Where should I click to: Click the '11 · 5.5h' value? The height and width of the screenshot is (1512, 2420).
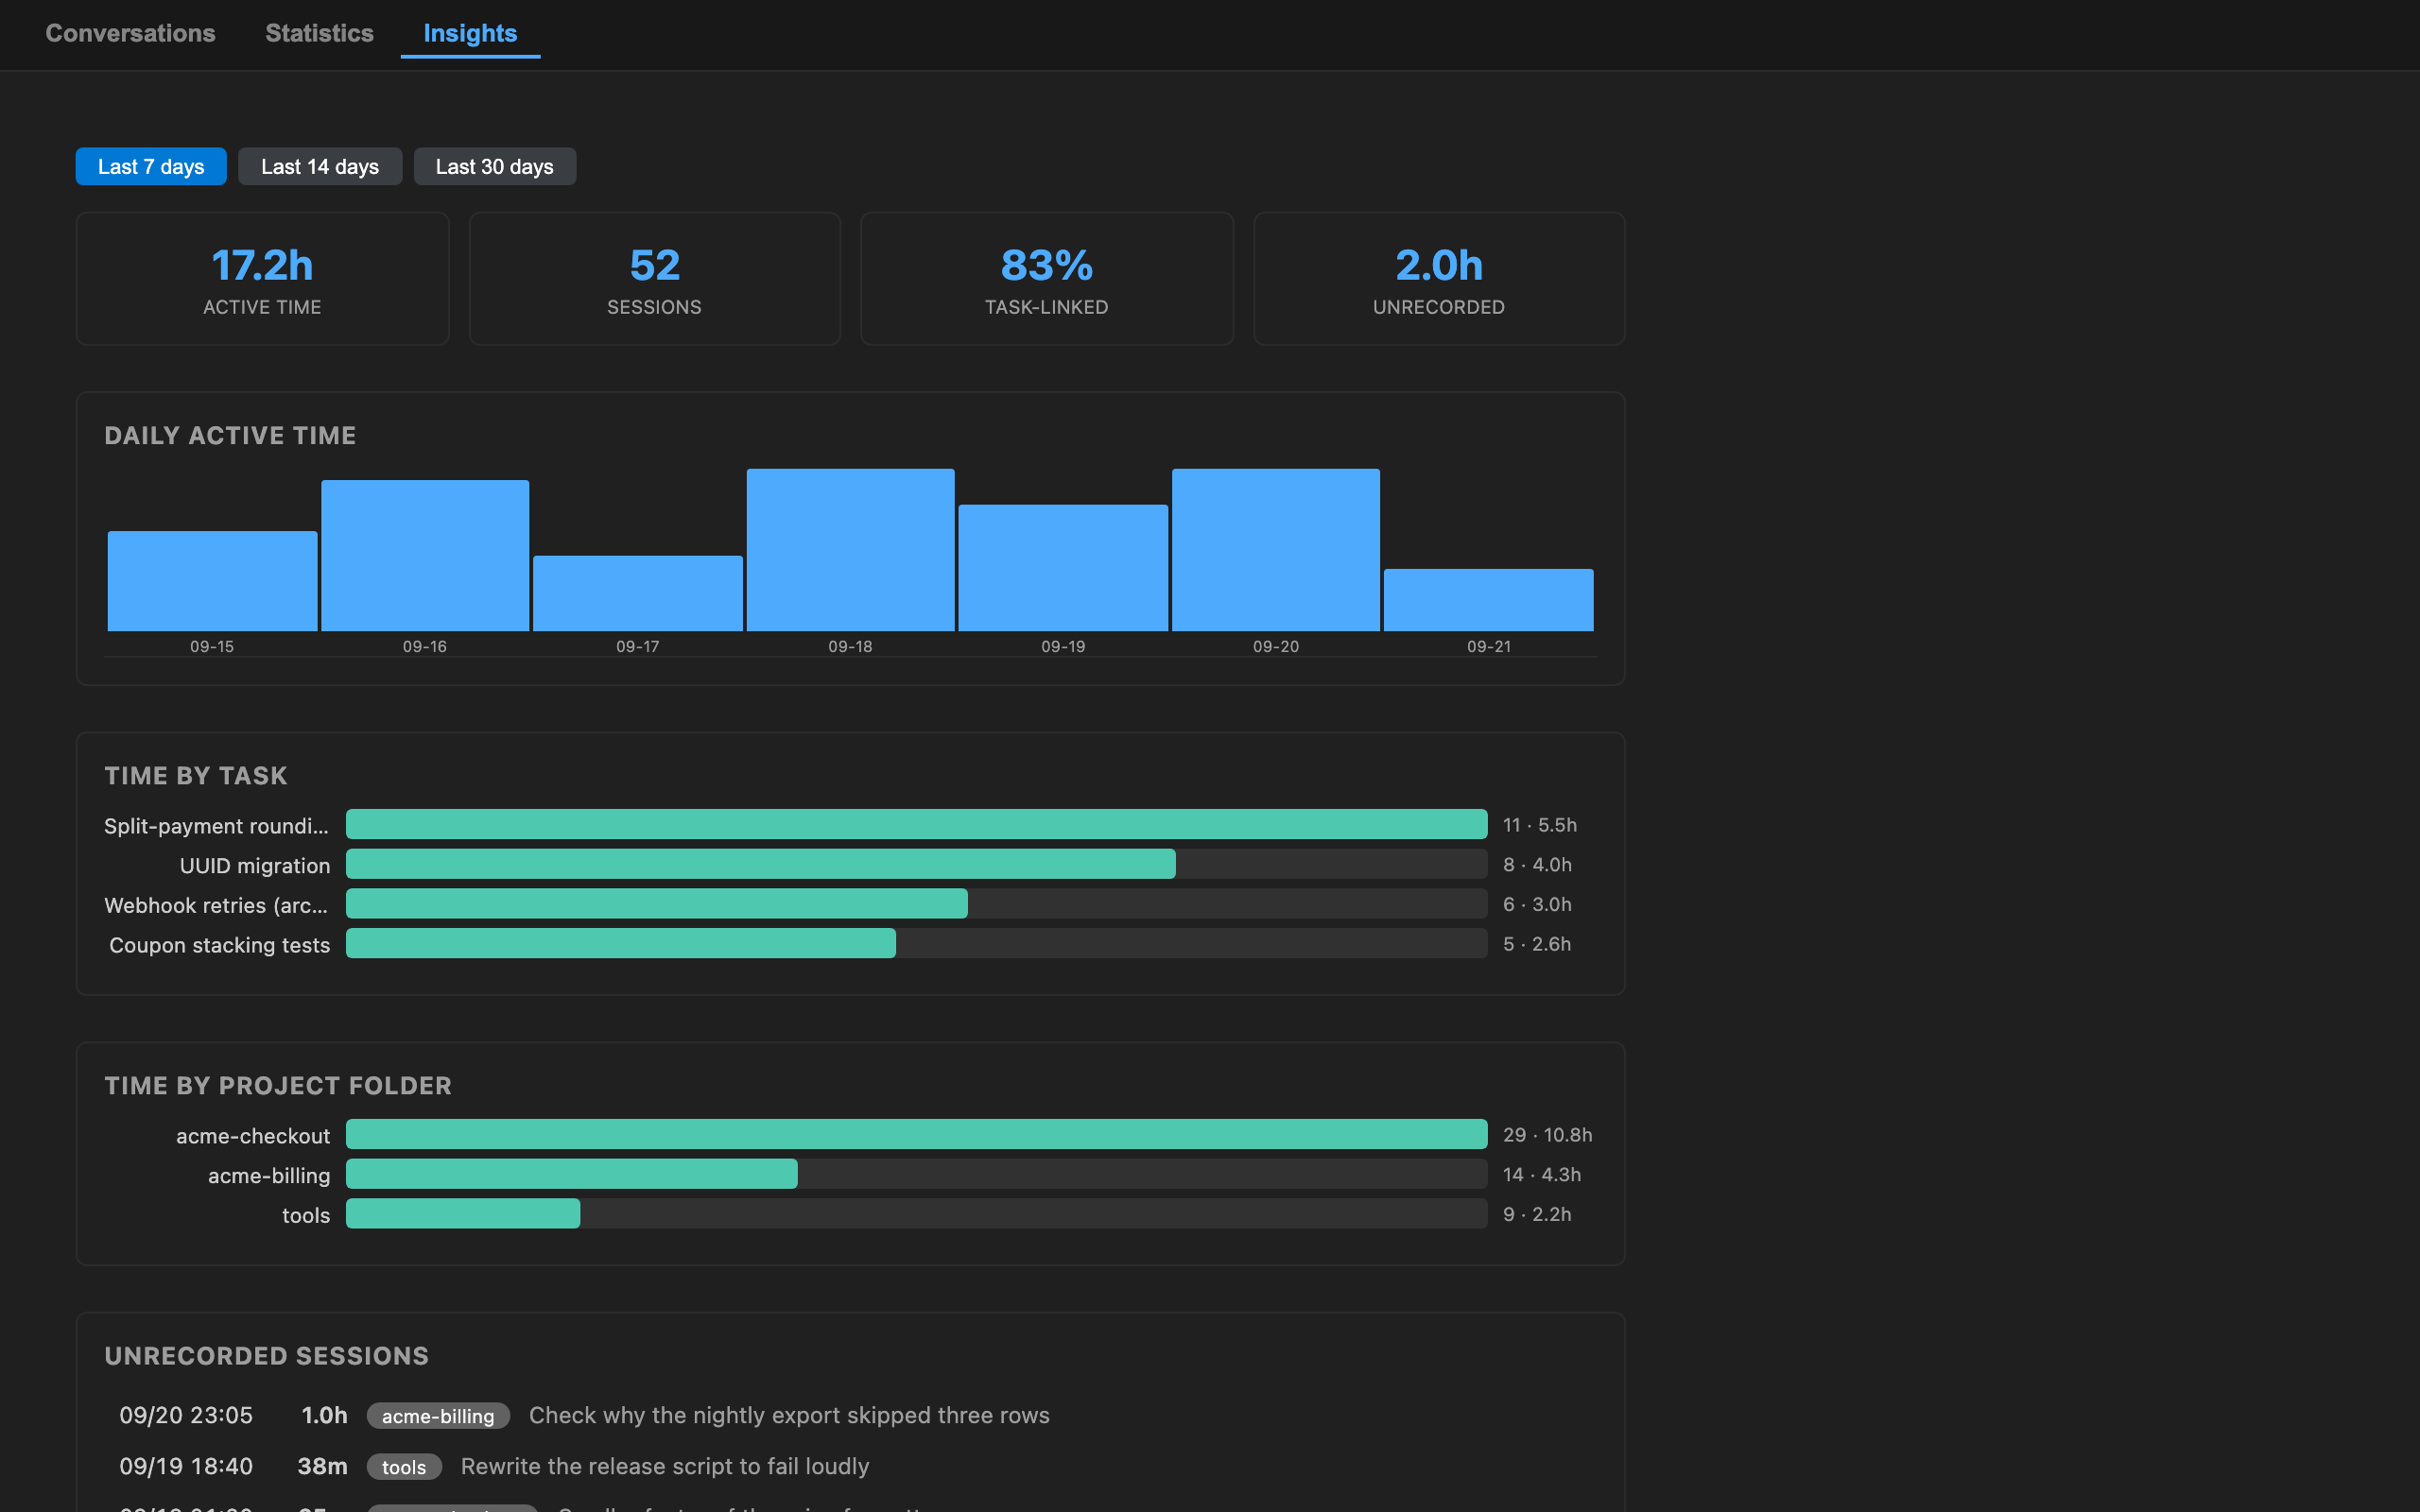click(1540, 825)
